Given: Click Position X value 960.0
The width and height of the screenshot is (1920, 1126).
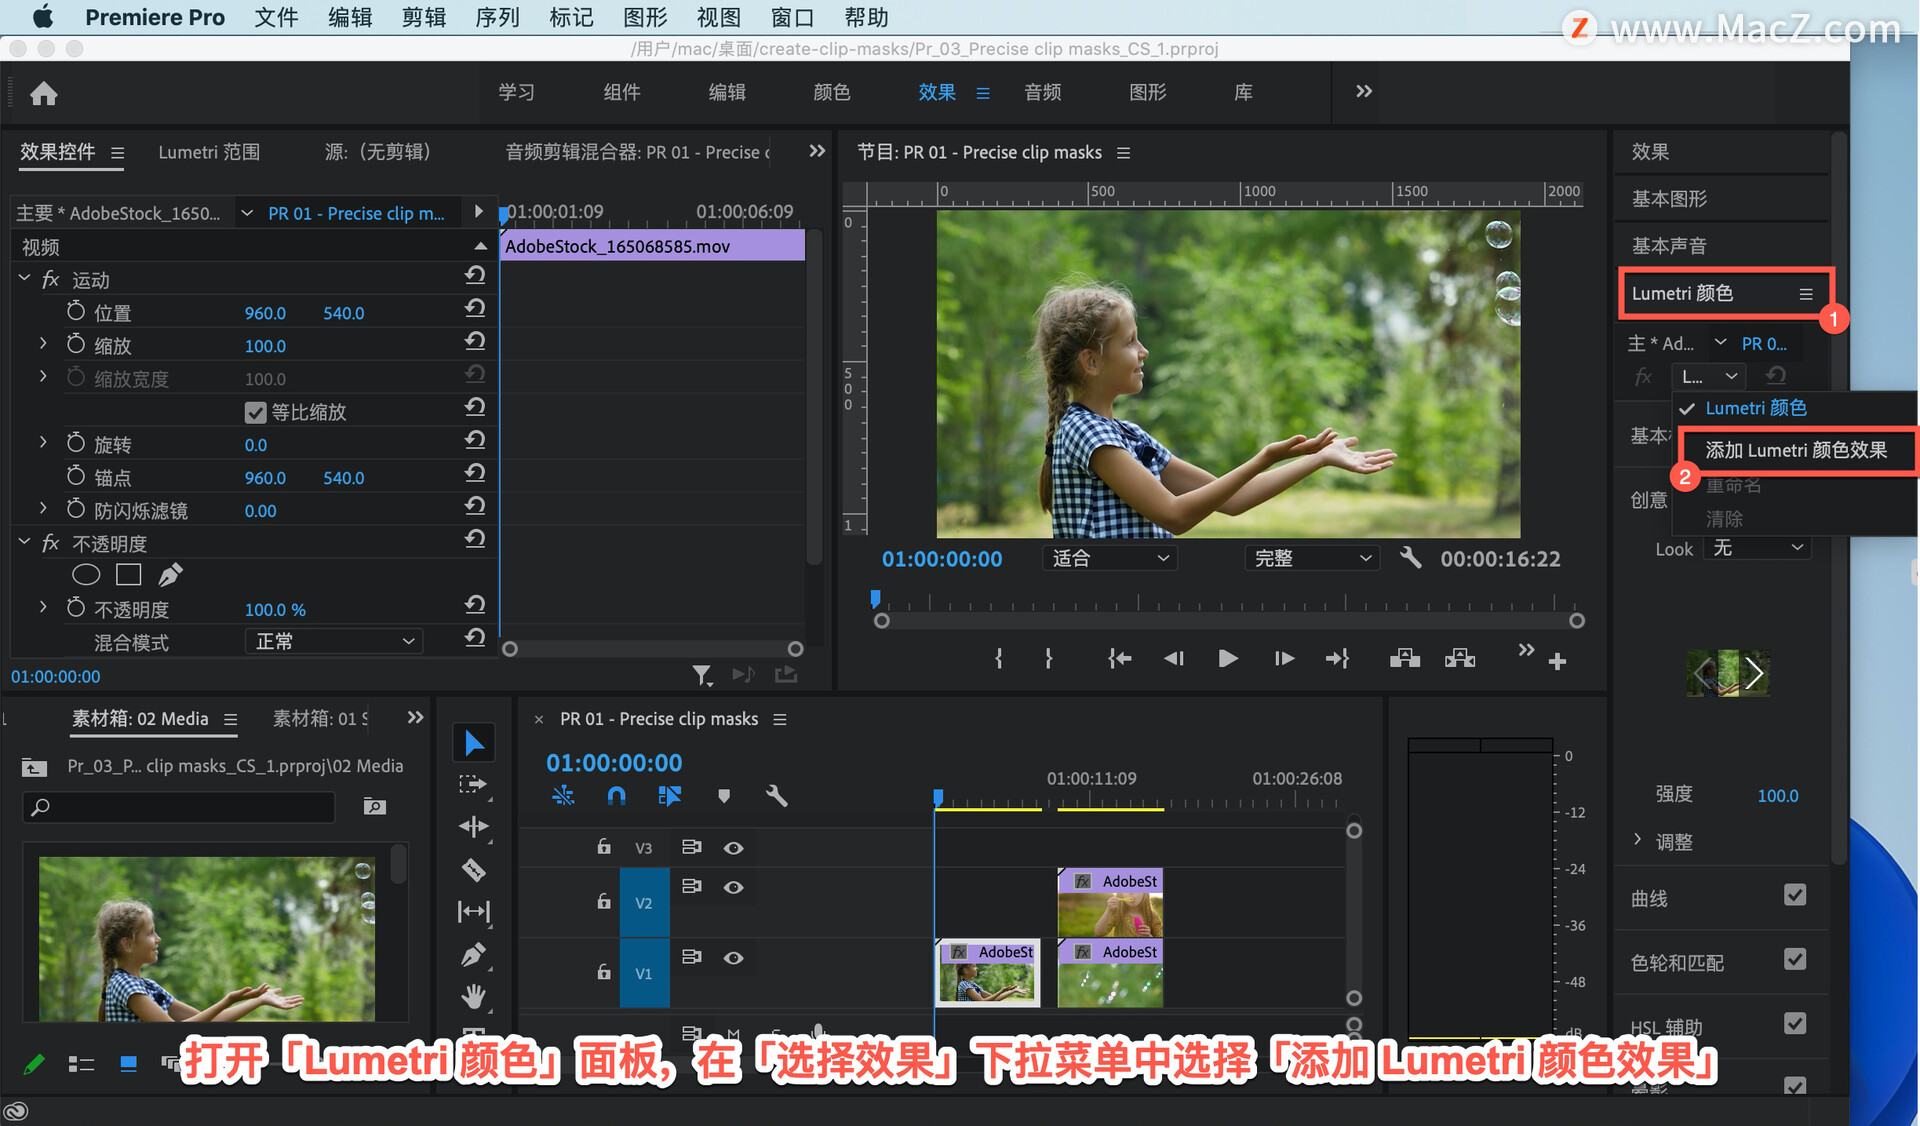Looking at the screenshot, I should [265, 313].
